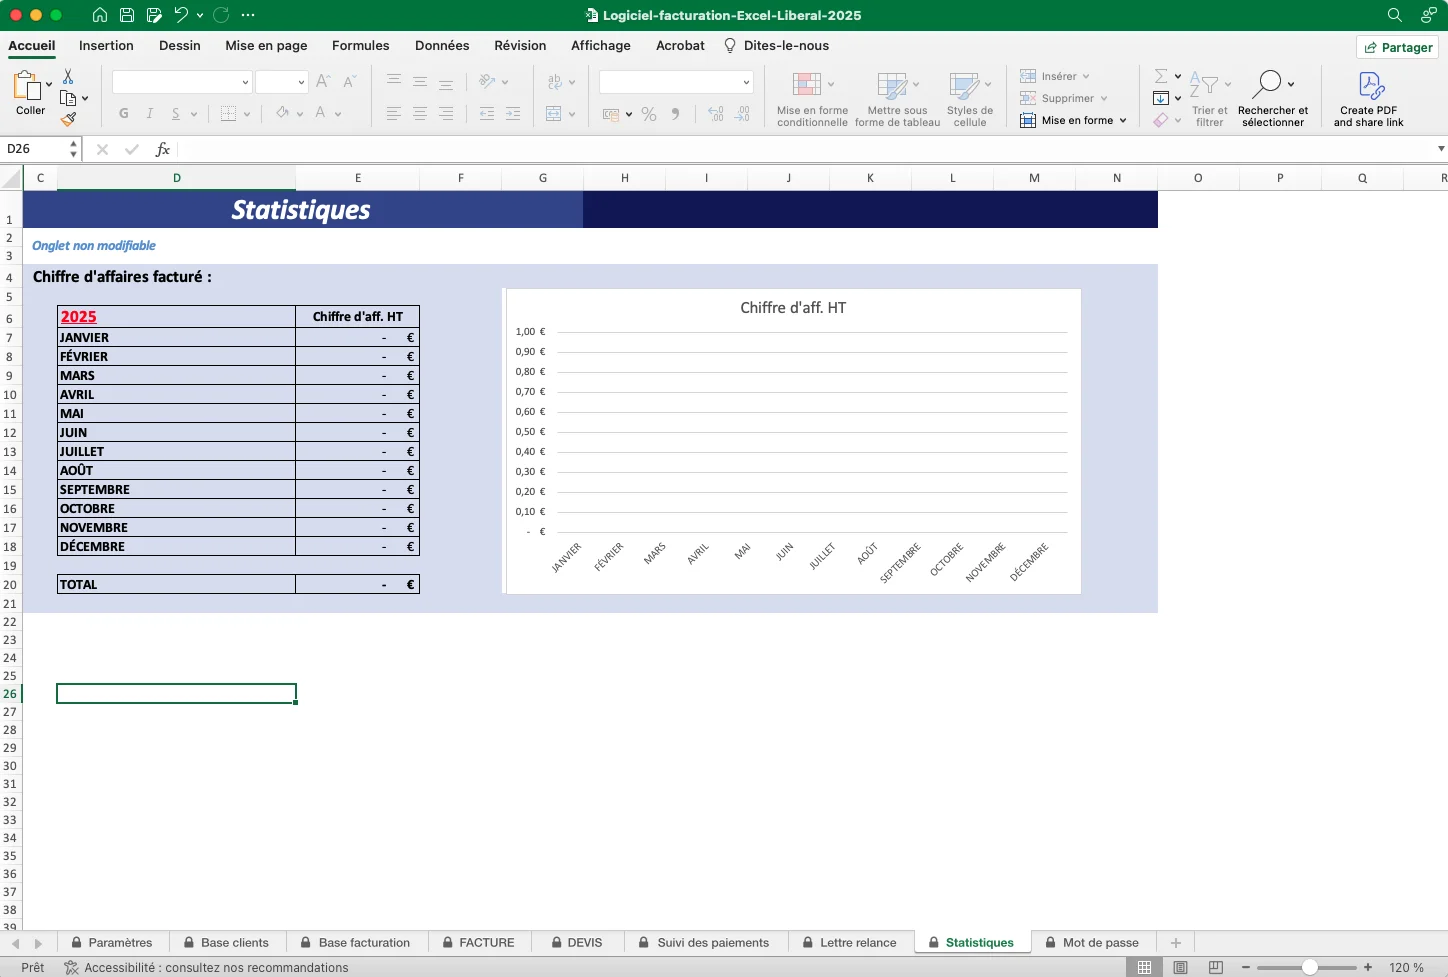Image resolution: width=1448 pixels, height=977 pixels.
Task: Click the Partager button
Action: 1397,47
